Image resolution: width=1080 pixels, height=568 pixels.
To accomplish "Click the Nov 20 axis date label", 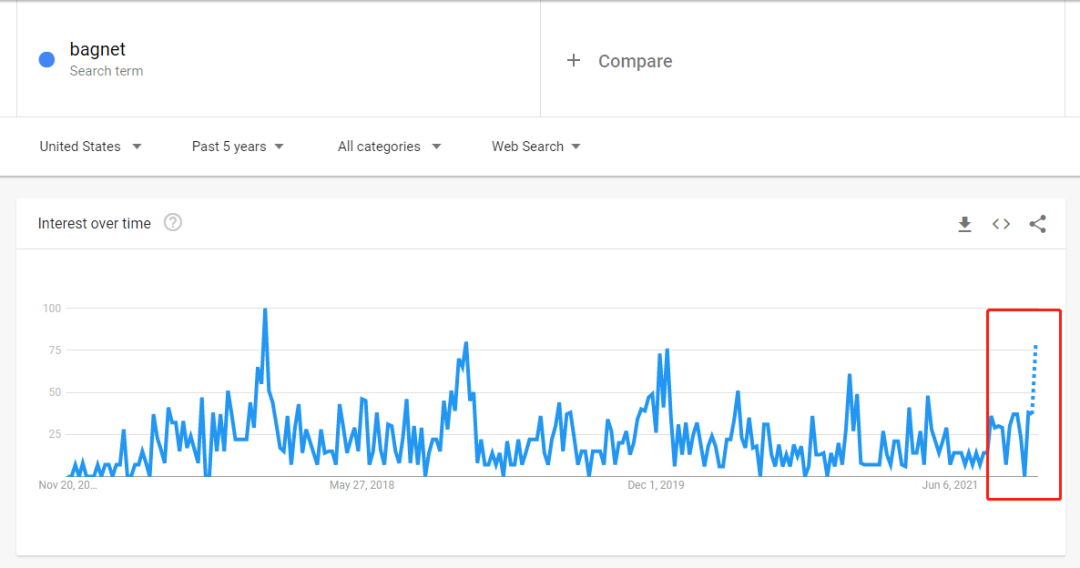I will [x=68, y=485].
